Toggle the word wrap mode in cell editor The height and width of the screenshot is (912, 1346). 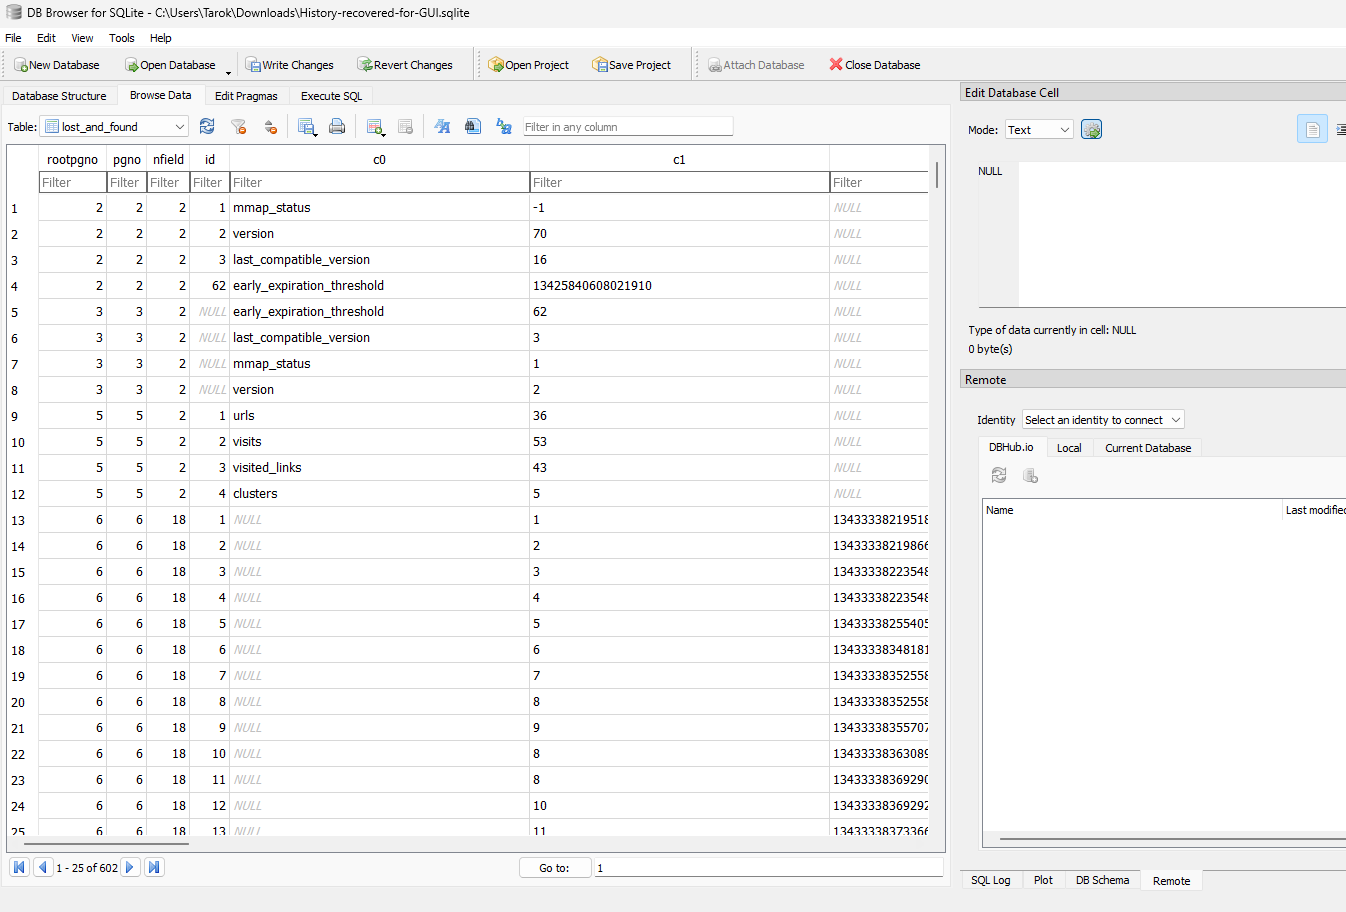[1312, 129]
